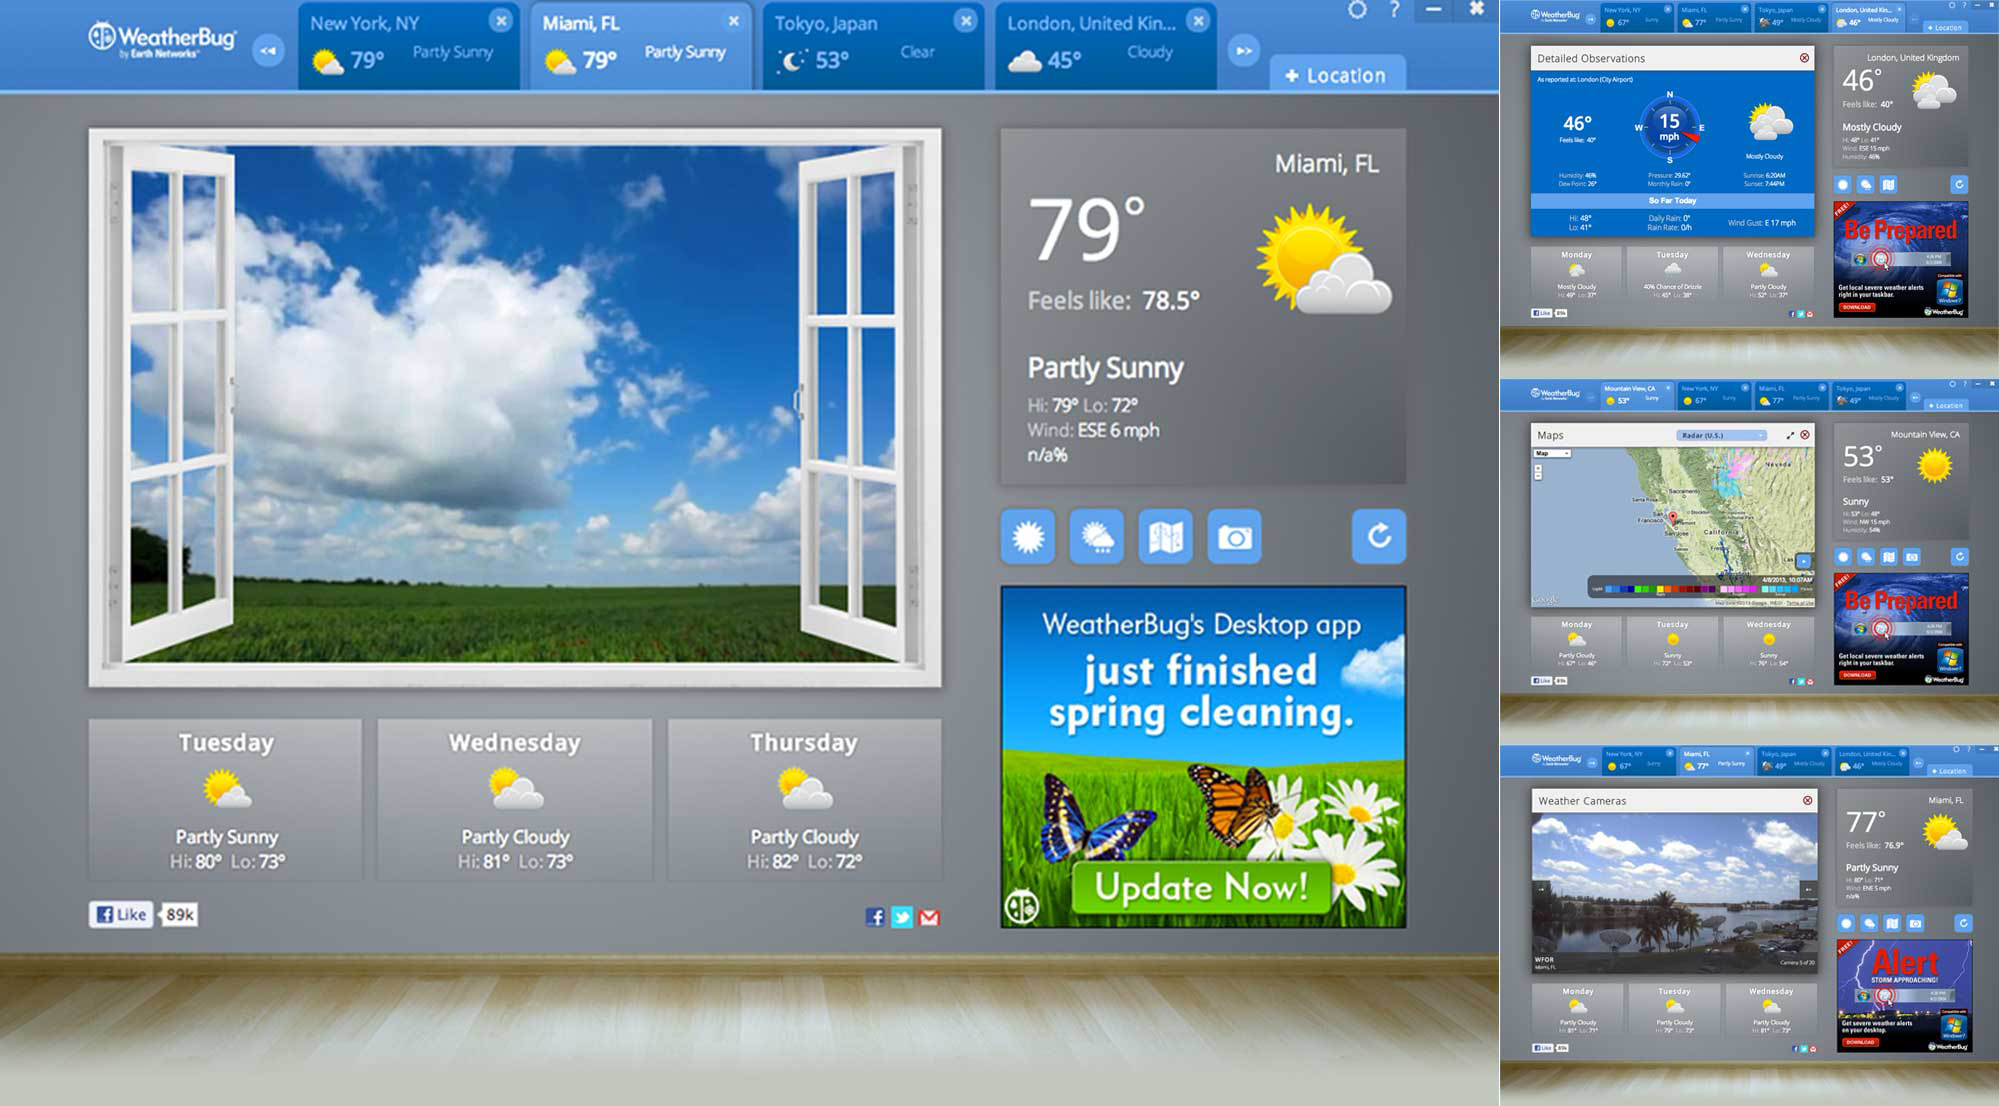The image size is (1999, 1106).
Task: Select the London 46° tab in Detailed Observations window
Action: click(1870, 17)
